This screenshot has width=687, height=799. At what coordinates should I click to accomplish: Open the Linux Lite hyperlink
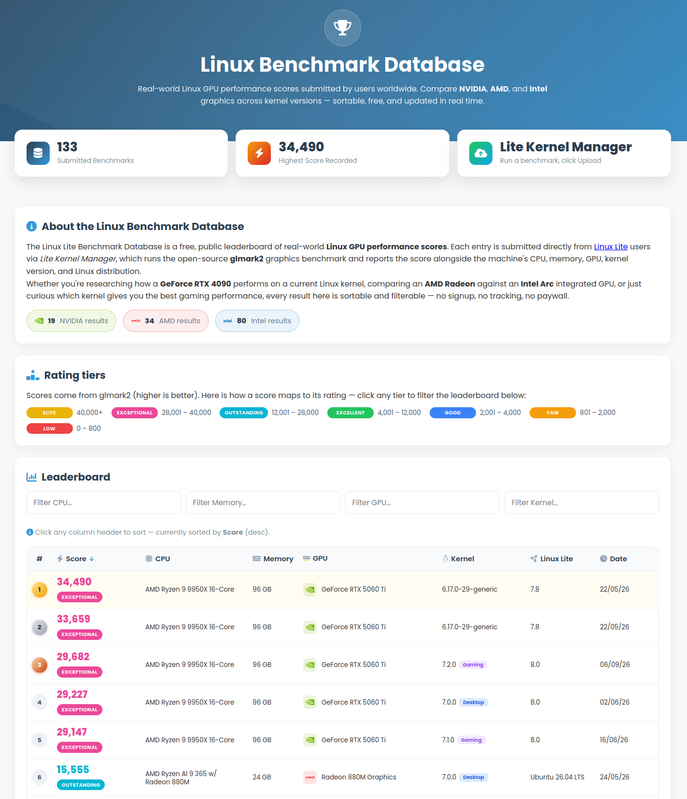click(611, 247)
